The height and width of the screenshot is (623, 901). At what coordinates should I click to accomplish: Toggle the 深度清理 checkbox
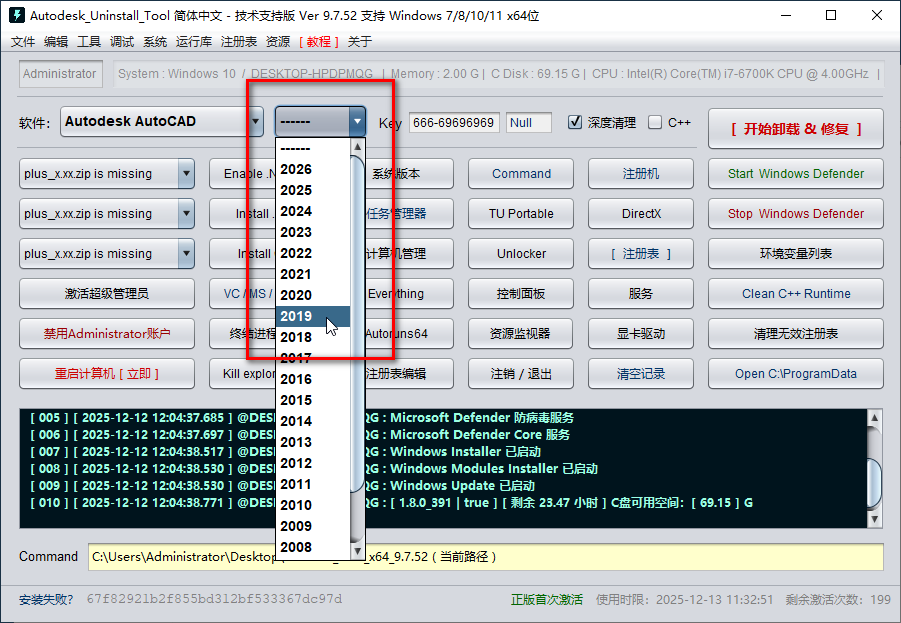click(x=575, y=122)
